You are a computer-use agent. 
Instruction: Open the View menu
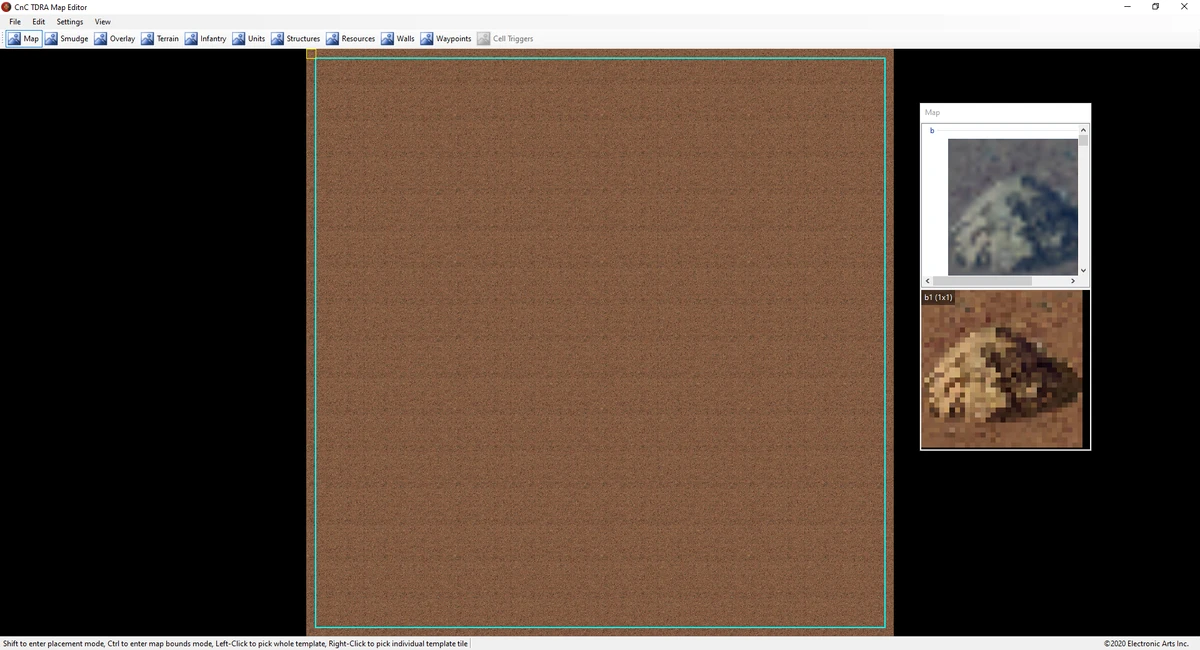[x=102, y=21]
